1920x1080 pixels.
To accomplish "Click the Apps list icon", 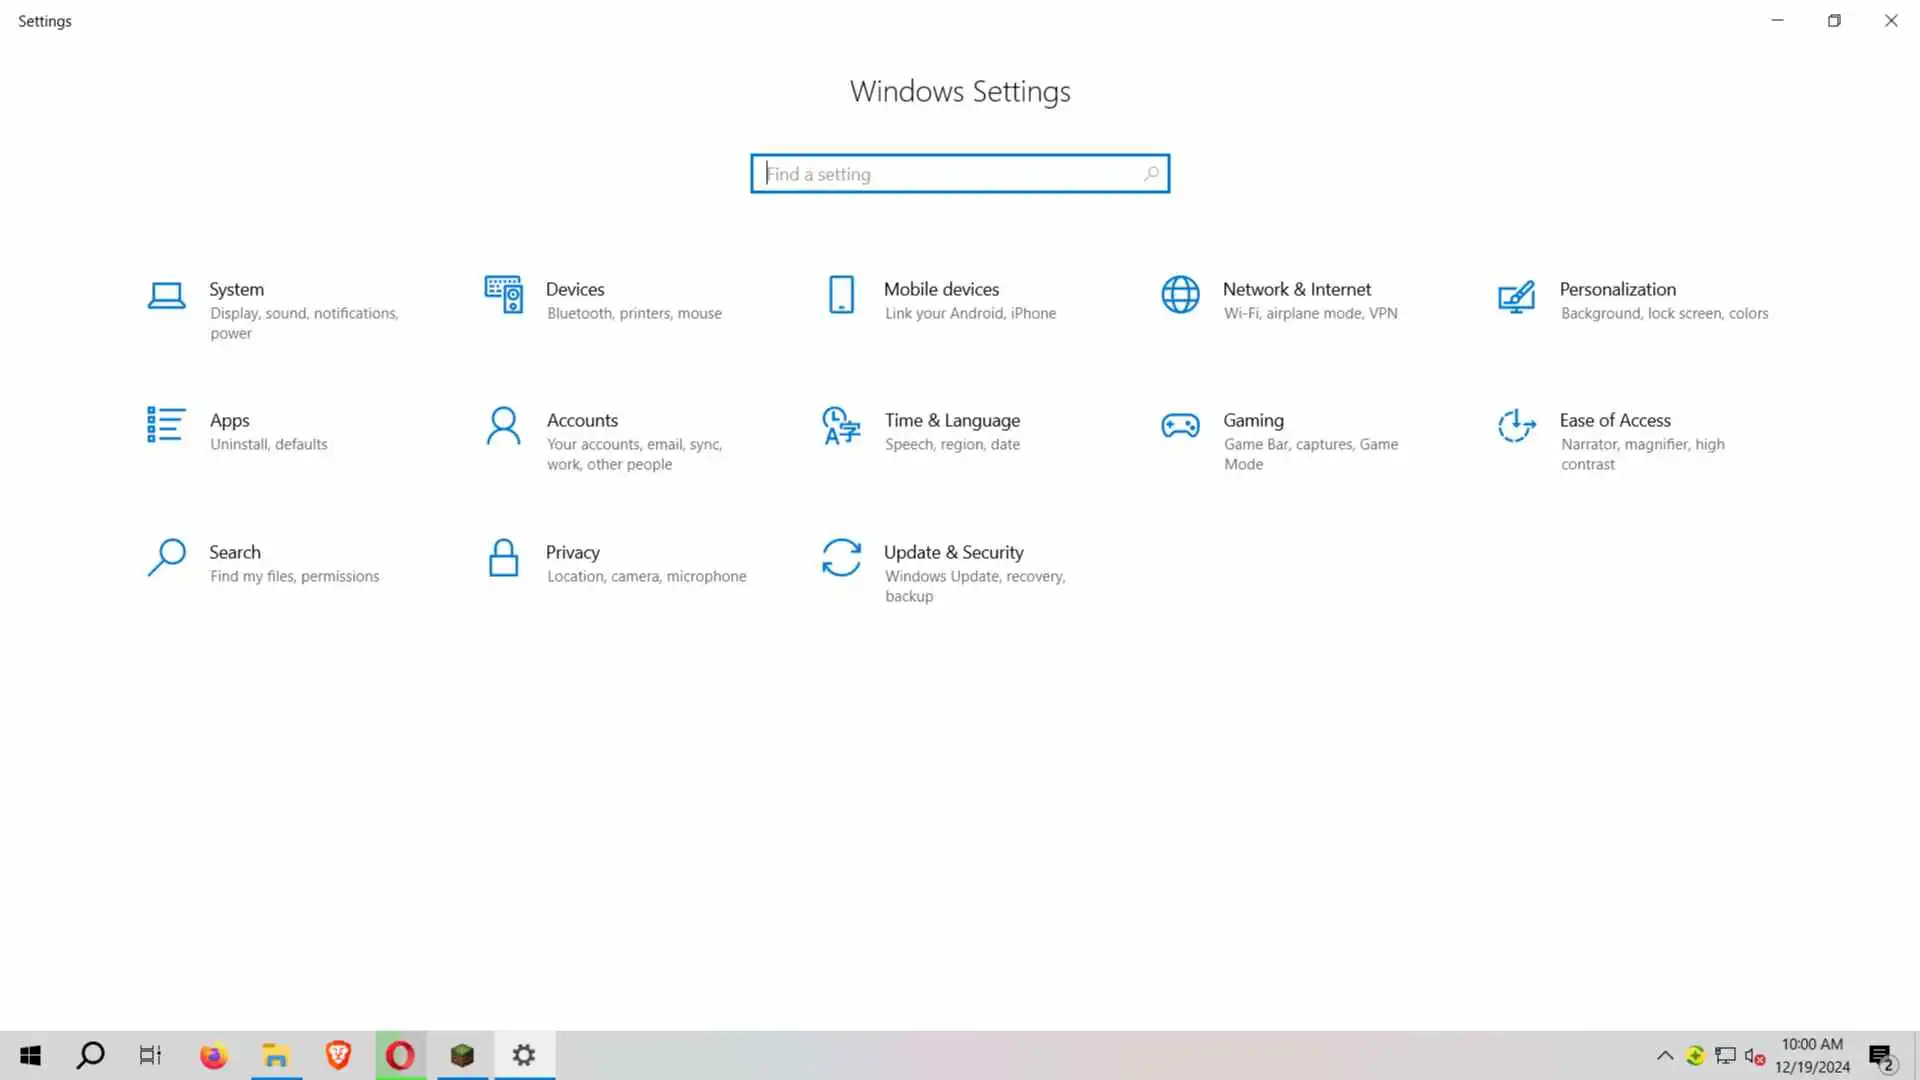I will pos(166,425).
